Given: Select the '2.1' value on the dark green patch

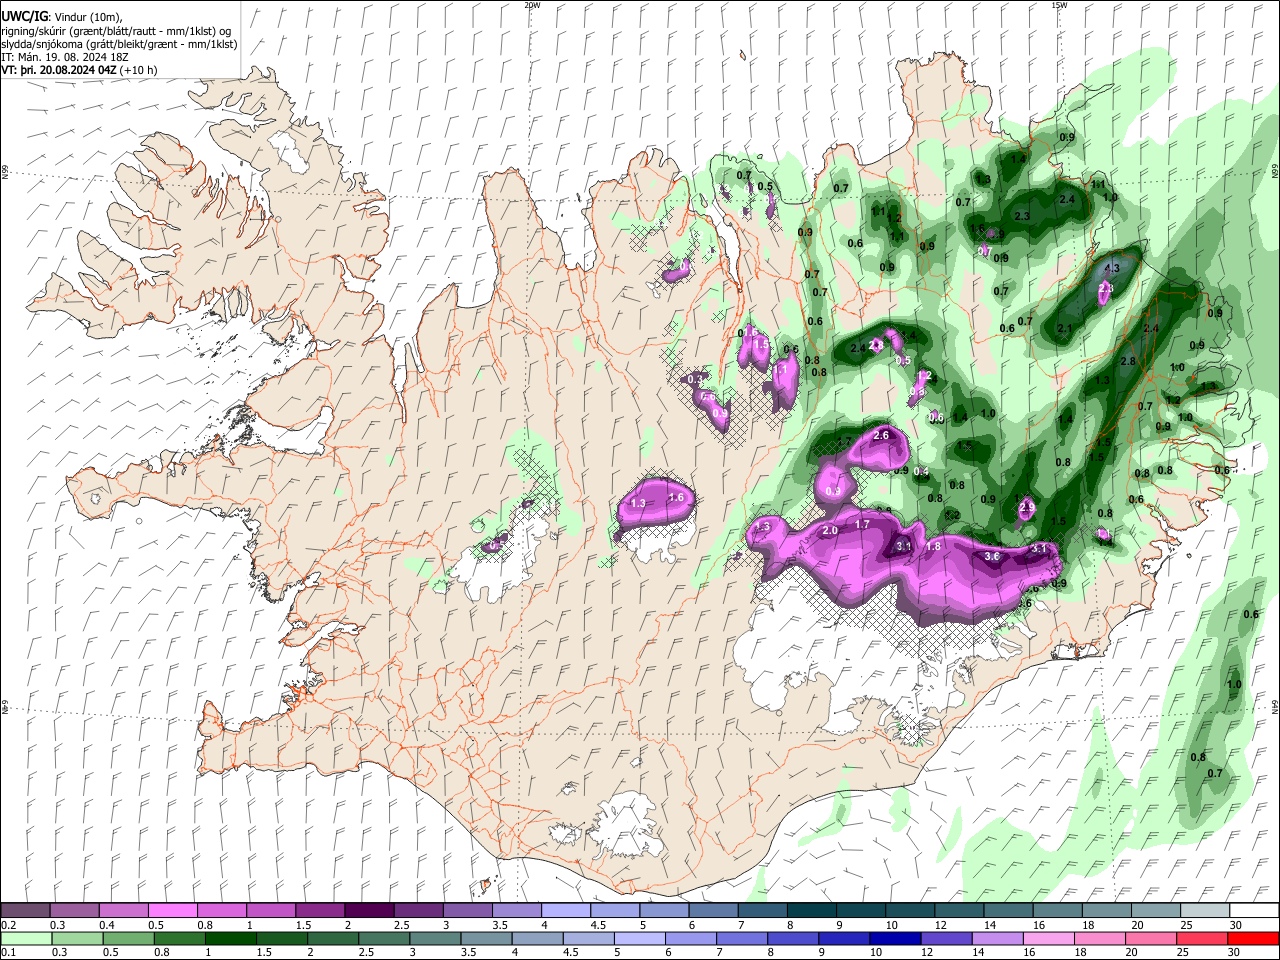Looking at the screenshot, I should (x=1065, y=329).
